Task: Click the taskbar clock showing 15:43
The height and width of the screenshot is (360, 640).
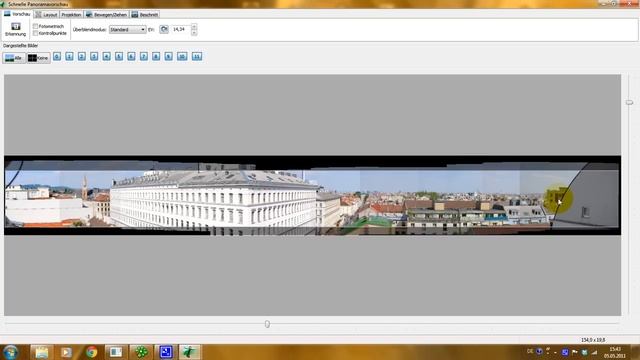Action: click(615, 352)
